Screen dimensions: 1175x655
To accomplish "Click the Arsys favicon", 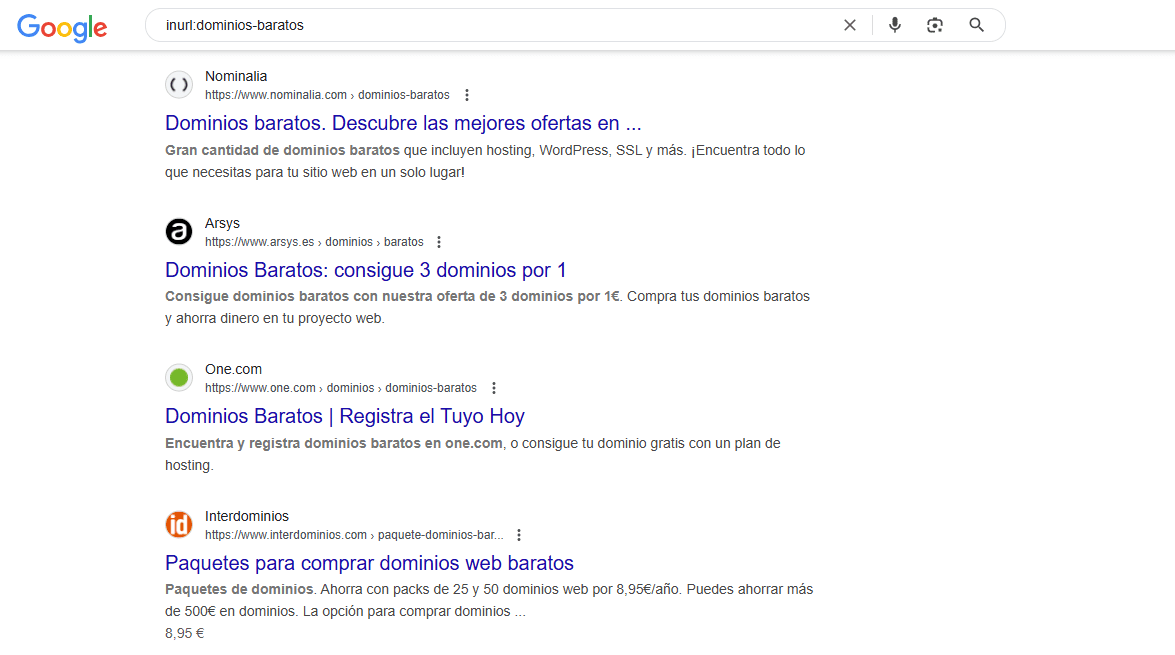I will 179,232.
